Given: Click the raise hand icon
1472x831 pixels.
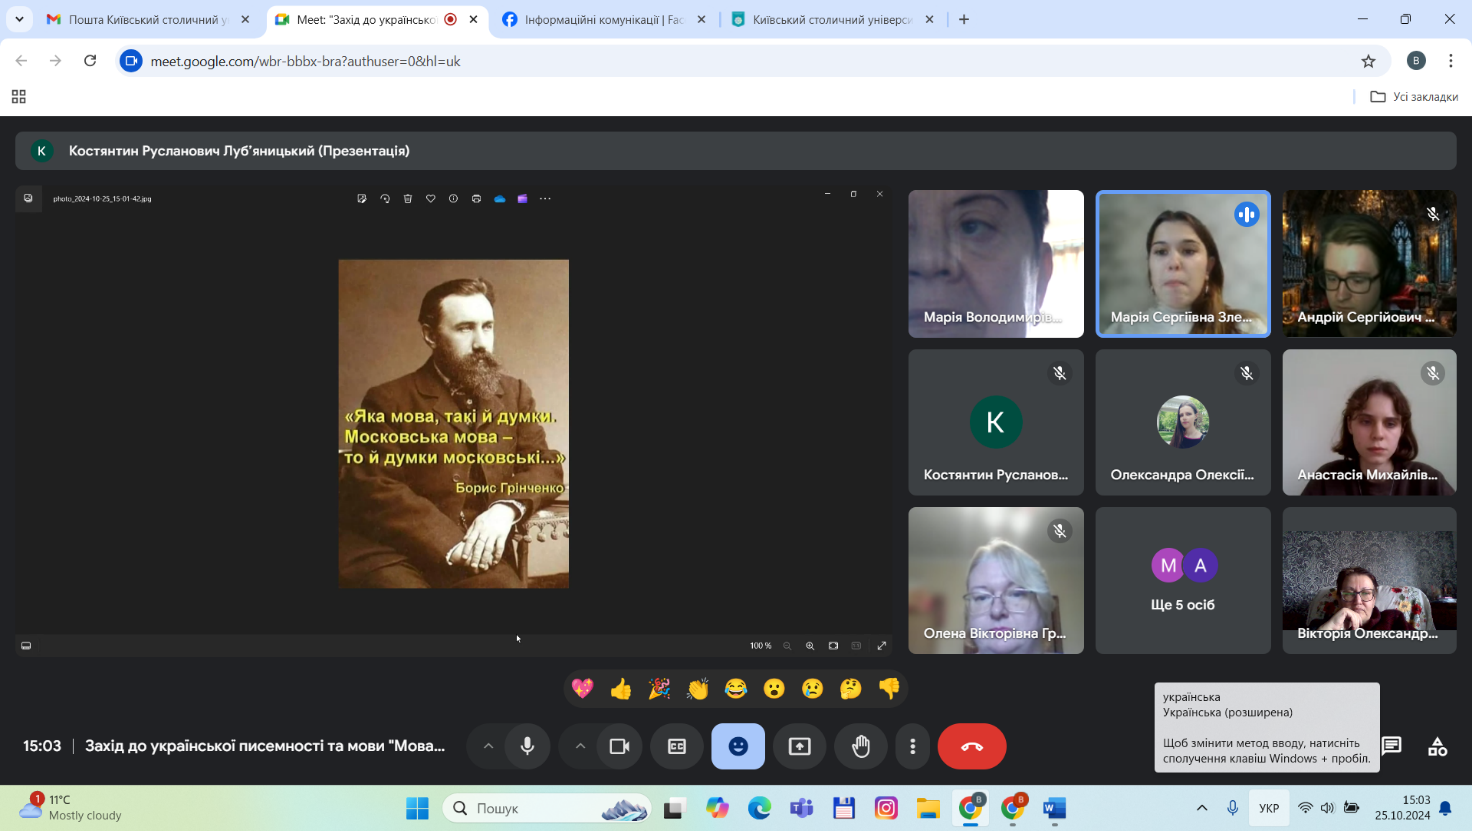Looking at the screenshot, I should [861, 746].
